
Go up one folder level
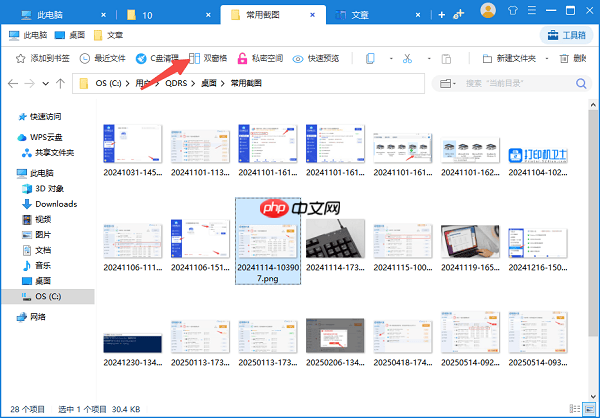60,83
